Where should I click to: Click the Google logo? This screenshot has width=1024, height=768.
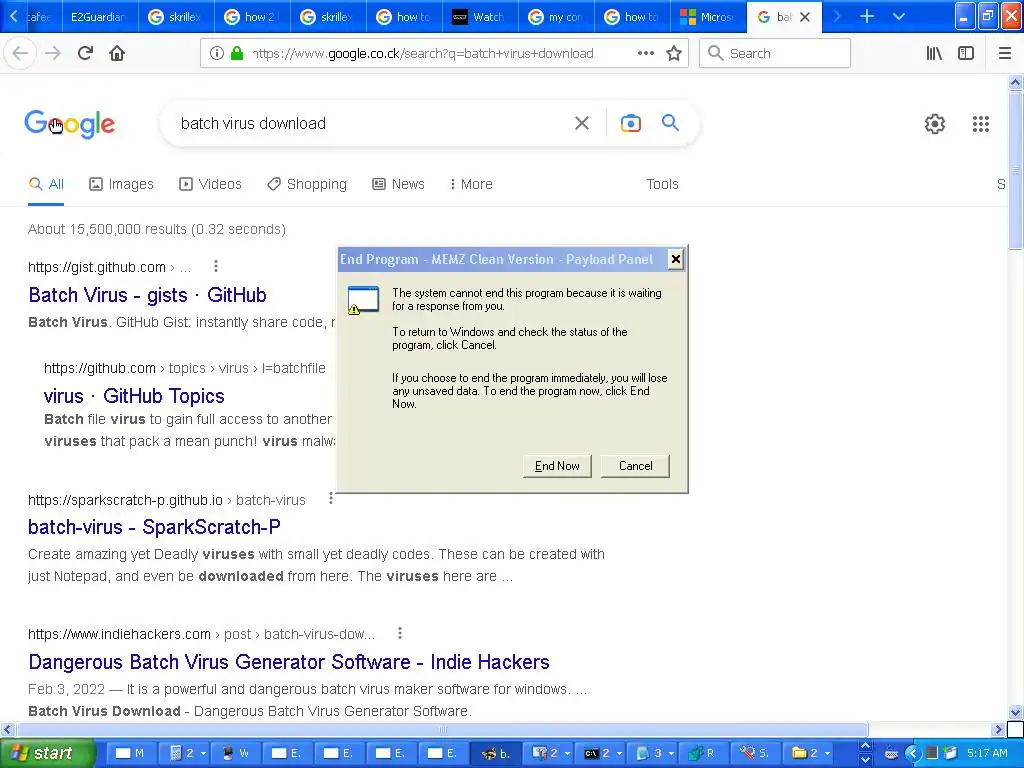[x=69, y=123]
